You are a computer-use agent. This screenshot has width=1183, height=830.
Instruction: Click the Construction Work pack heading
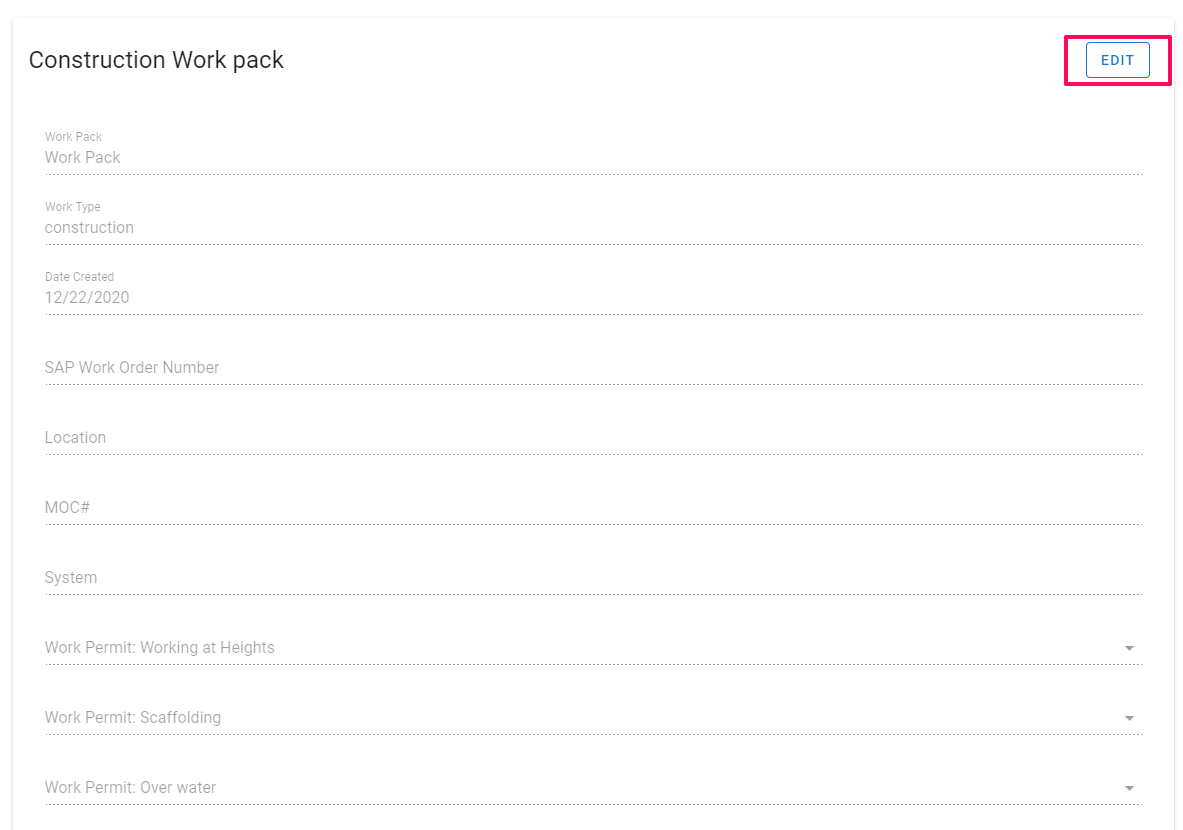(x=156, y=60)
